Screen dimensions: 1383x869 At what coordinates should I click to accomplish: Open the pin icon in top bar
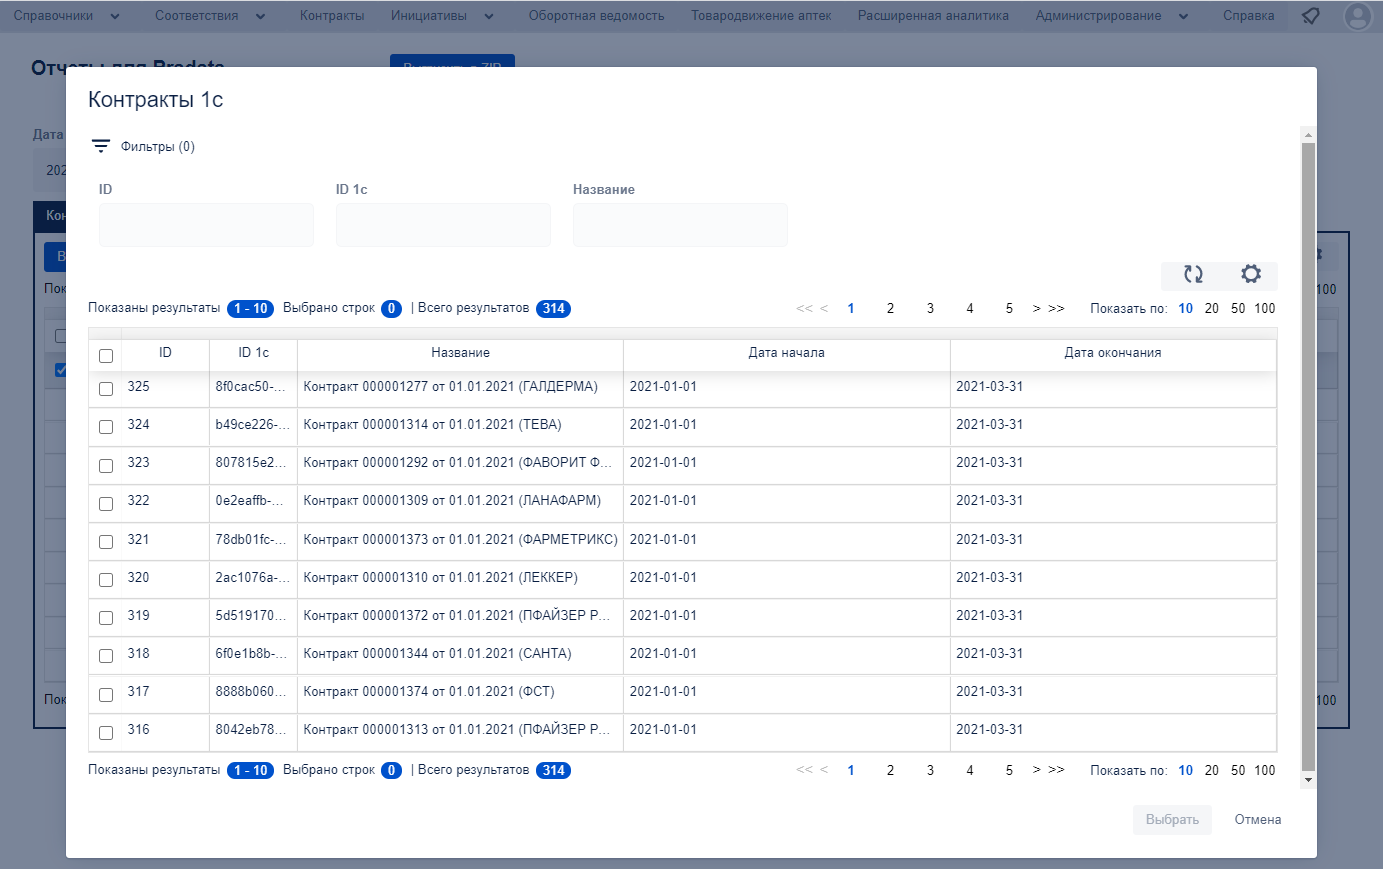click(1310, 16)
